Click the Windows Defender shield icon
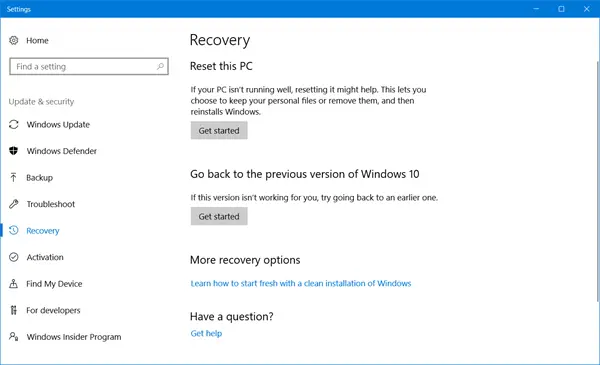Viewport: 600px width, 365px height. tap(14, 151)
